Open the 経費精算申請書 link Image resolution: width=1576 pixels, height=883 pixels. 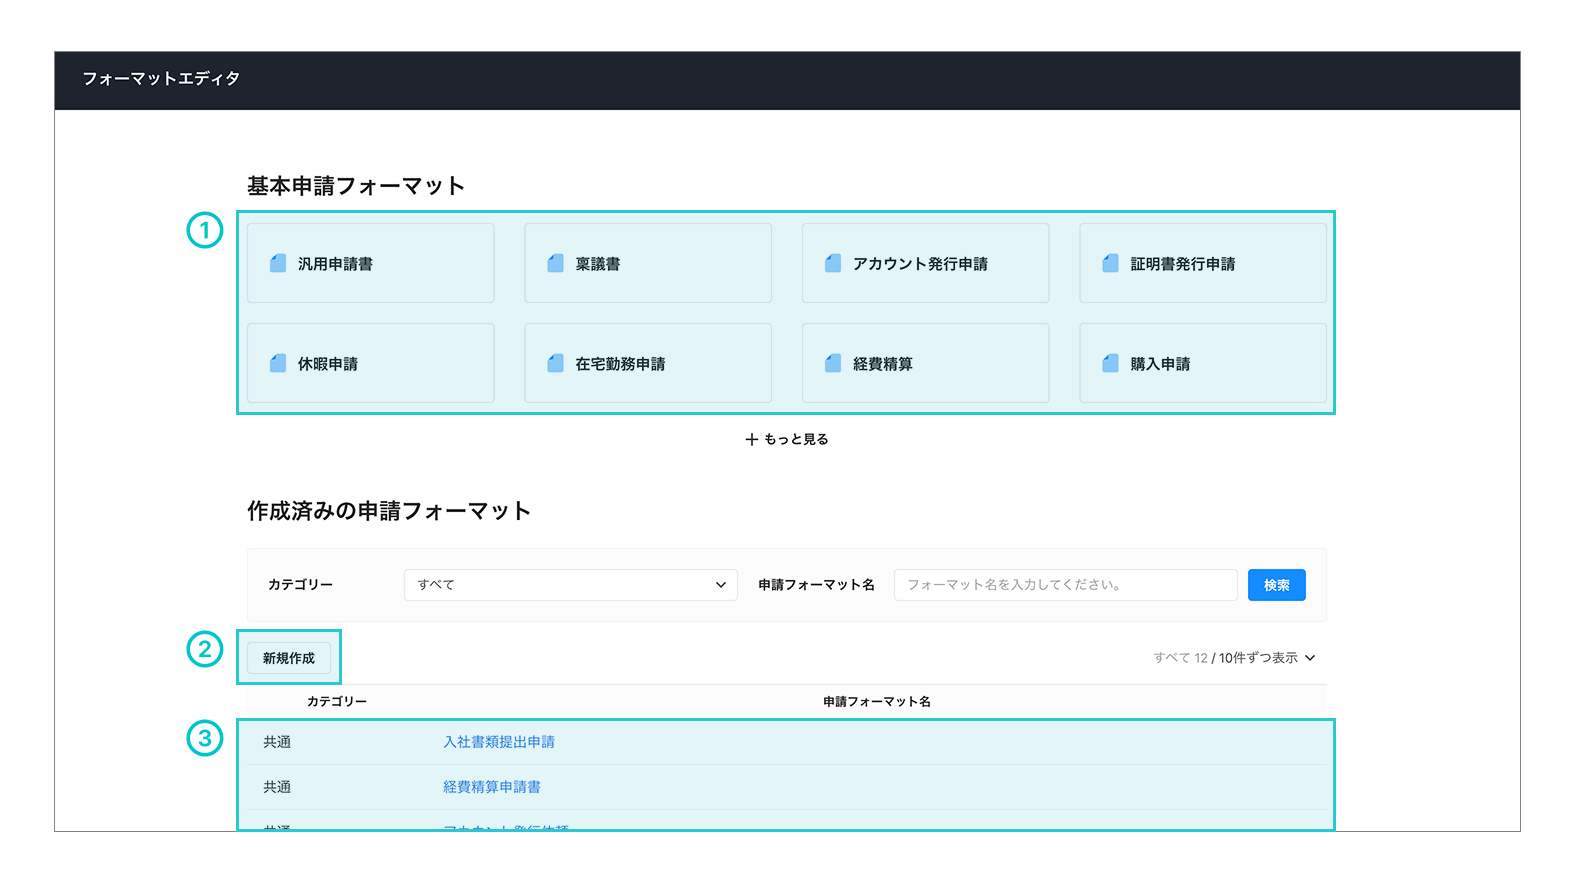coord(492,787)
